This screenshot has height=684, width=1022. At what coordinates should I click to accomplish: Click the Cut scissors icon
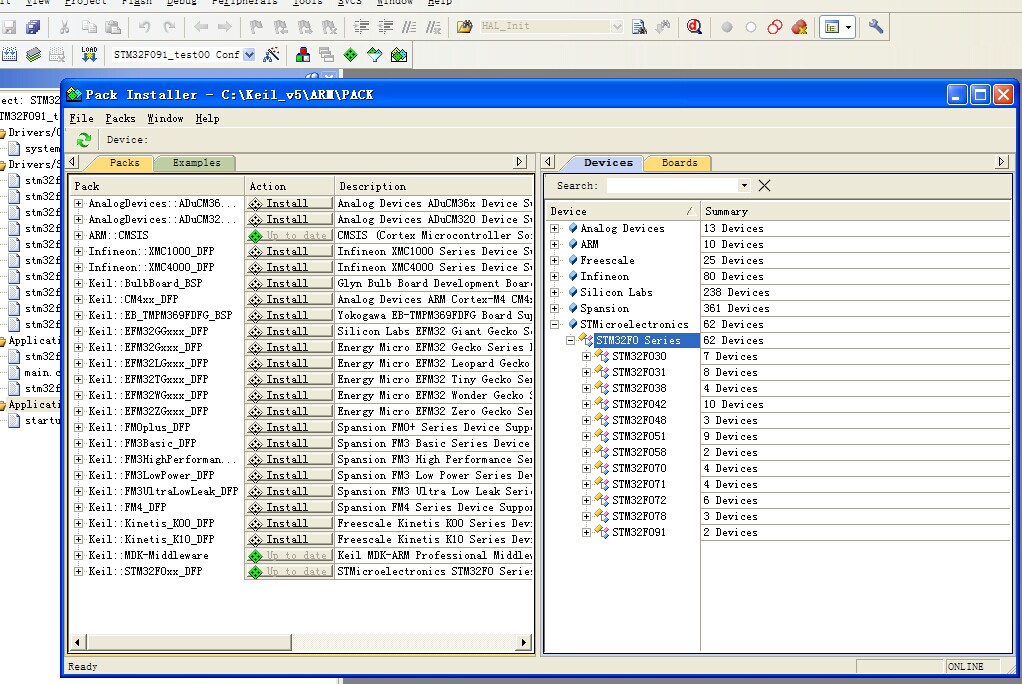(64, 27)
